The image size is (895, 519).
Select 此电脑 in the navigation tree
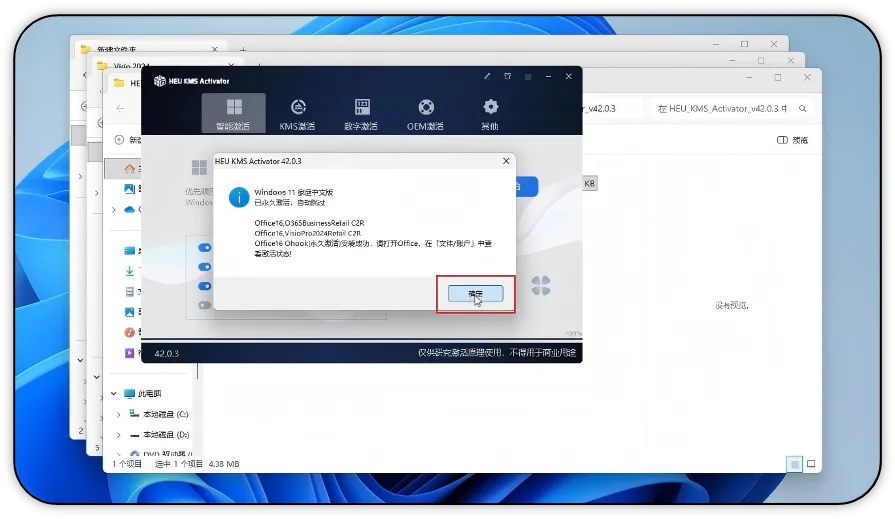[x=149, y=393]
